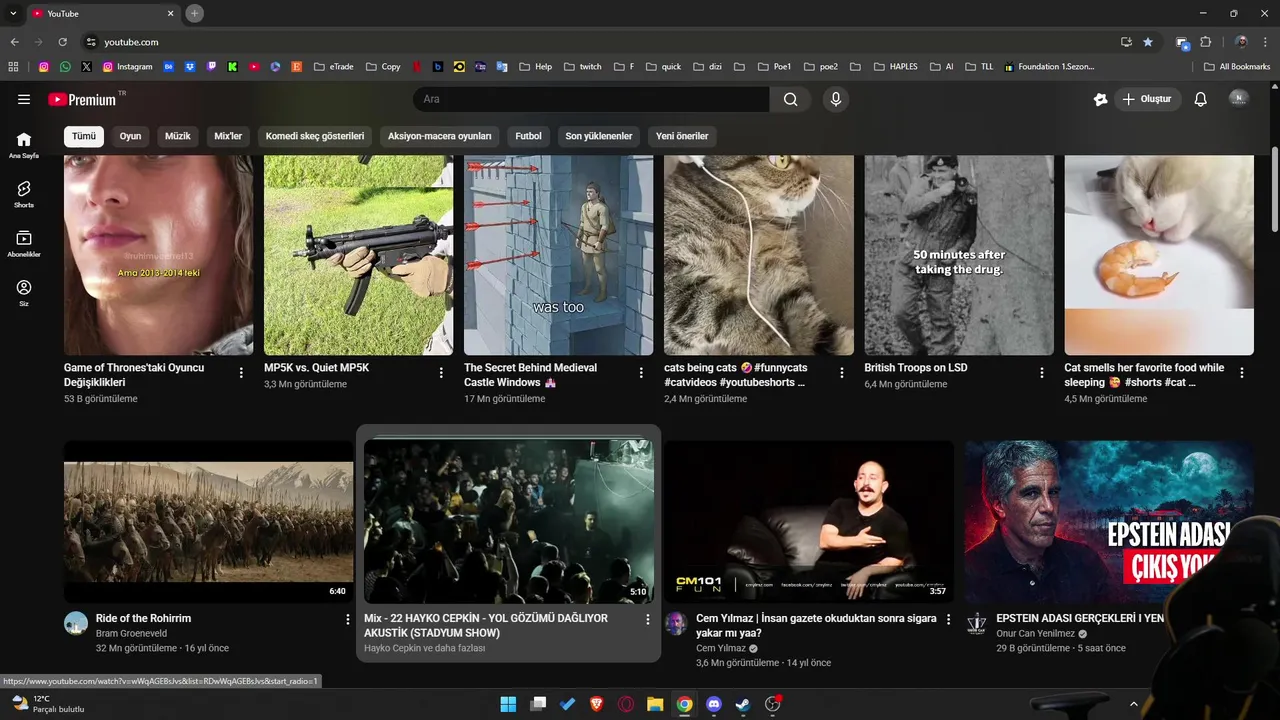Click the page vertical scrollbar

coord(1274,190)
